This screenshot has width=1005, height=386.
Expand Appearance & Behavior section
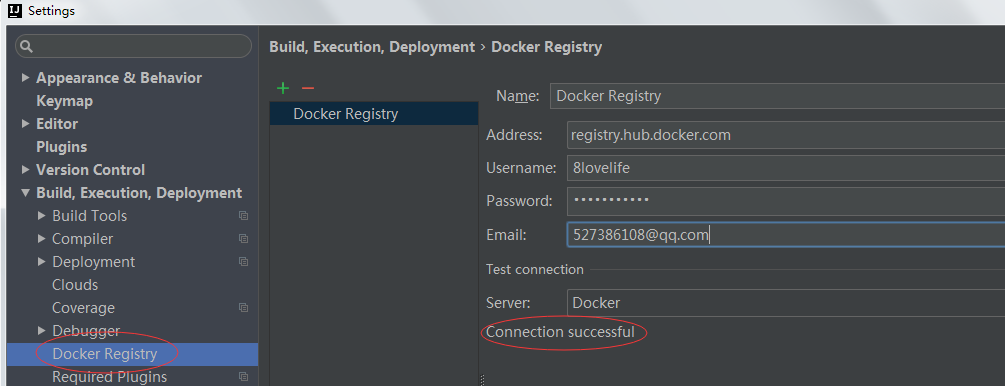tap(26, 78)
